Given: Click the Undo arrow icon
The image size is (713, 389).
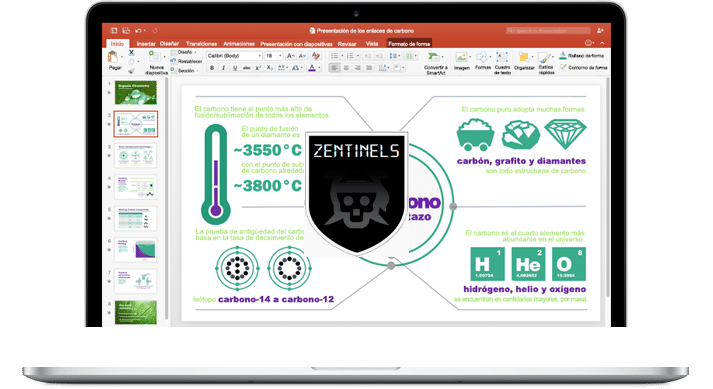Looking at the screenshot, I should (x=138, y=30).
